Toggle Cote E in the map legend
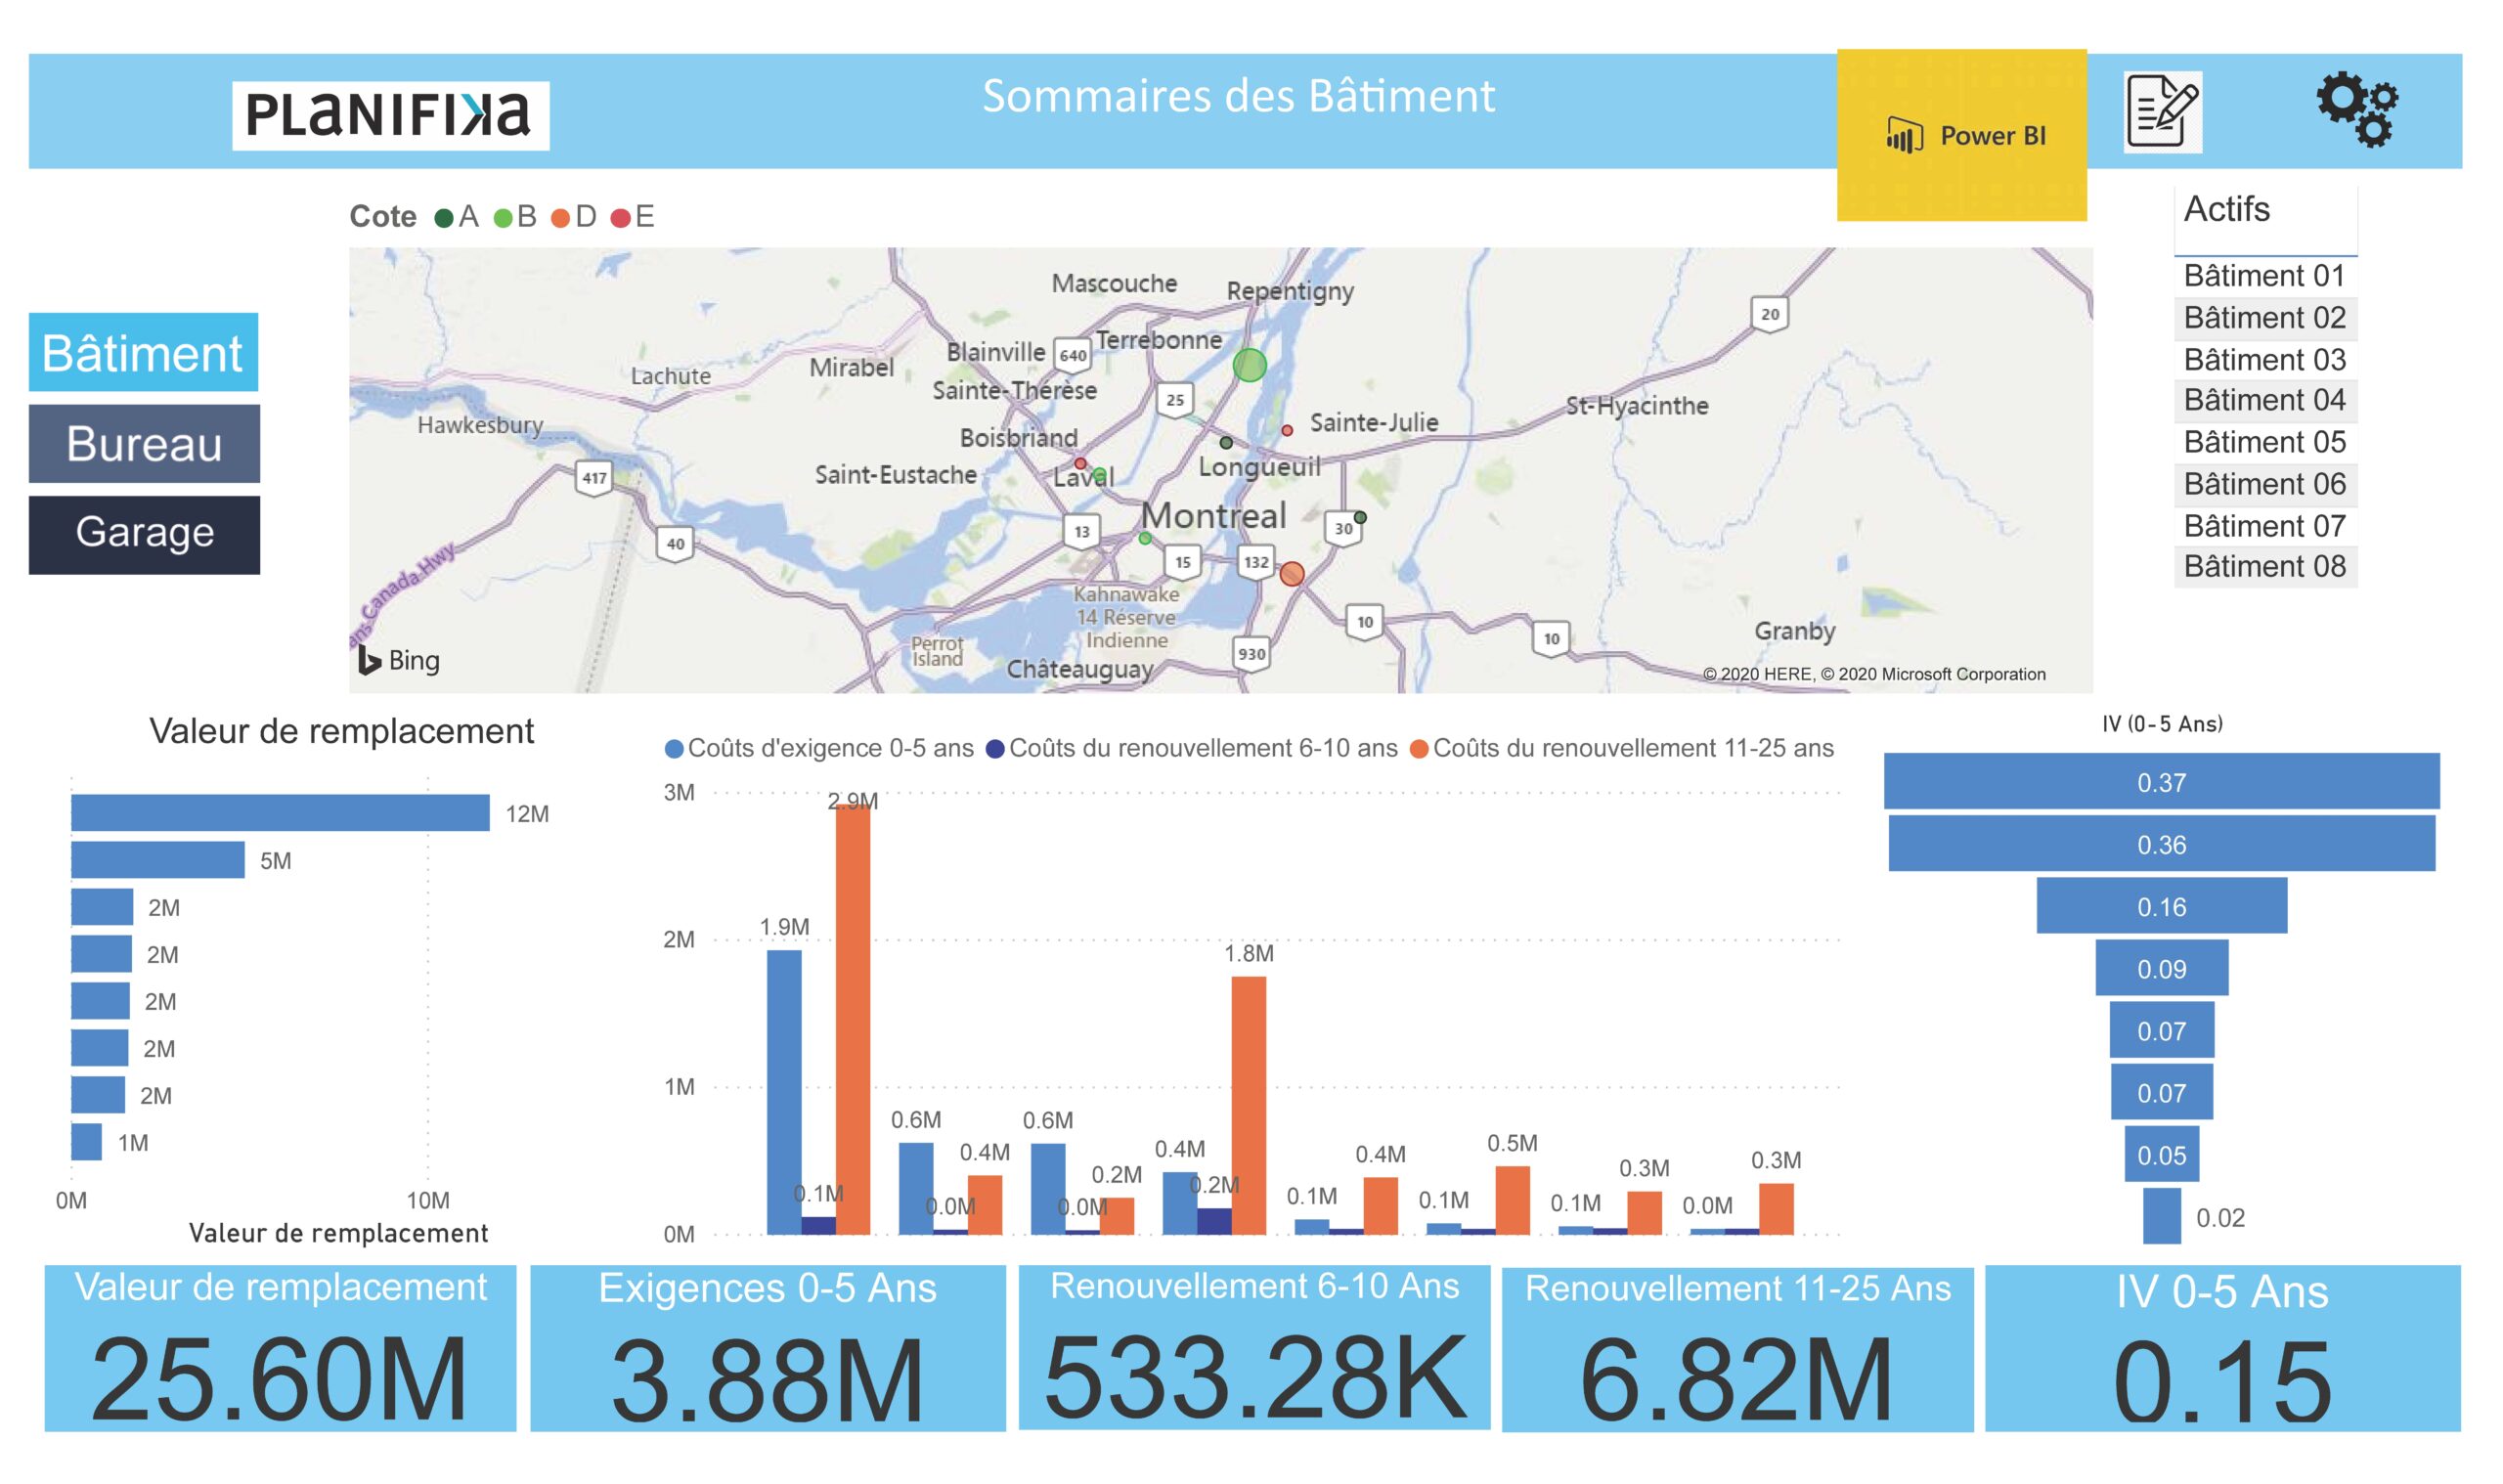2503x1484 pixels. (x=629, y=215)
